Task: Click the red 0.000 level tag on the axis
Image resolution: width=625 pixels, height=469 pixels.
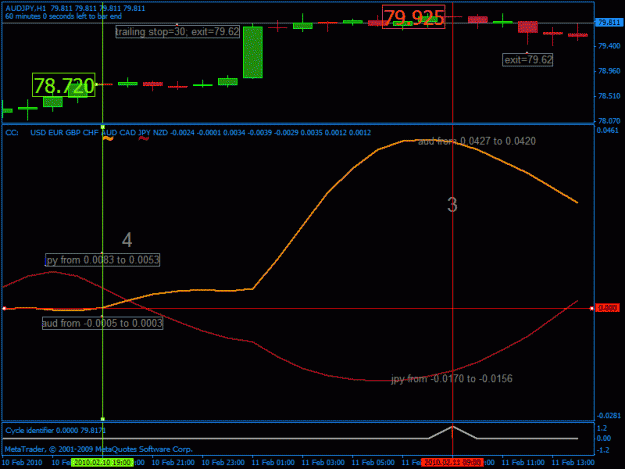Action: [608, 308]
